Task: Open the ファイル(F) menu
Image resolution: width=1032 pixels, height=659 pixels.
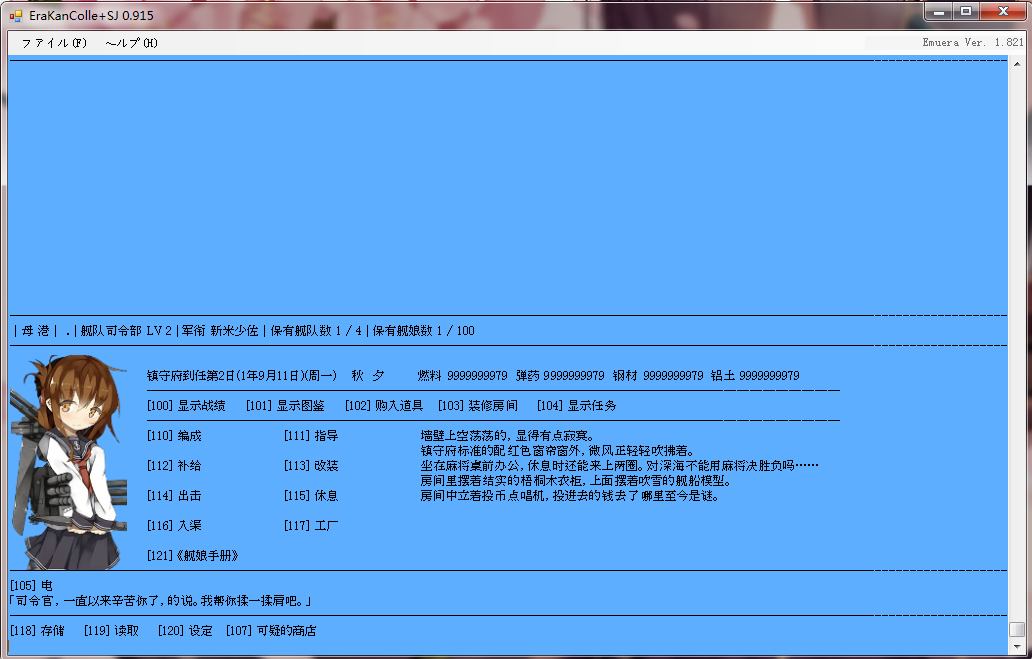Action: pyautogui.click(x=54, y=43)
